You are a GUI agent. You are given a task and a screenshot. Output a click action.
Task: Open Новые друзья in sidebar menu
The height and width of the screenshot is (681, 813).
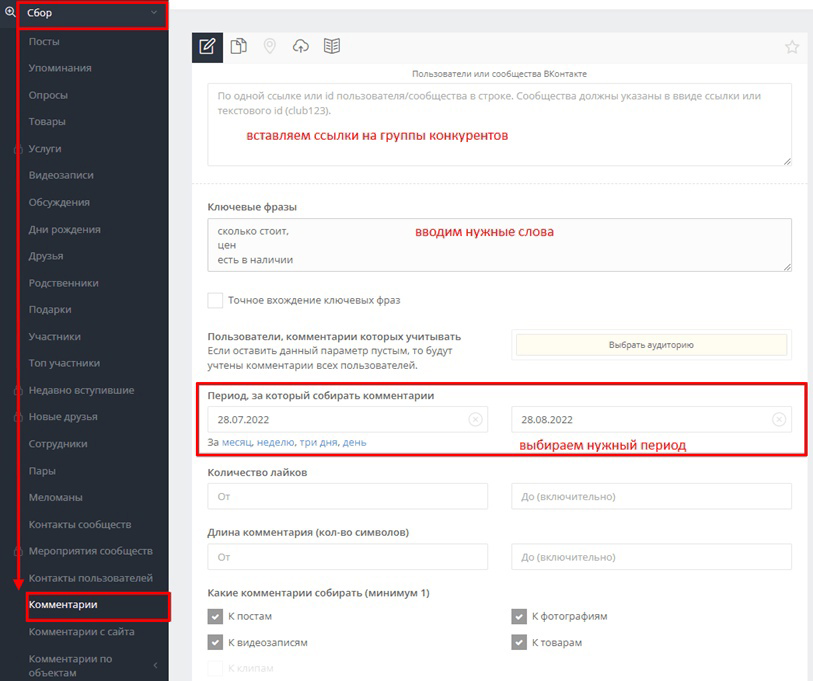coord(63,416)
